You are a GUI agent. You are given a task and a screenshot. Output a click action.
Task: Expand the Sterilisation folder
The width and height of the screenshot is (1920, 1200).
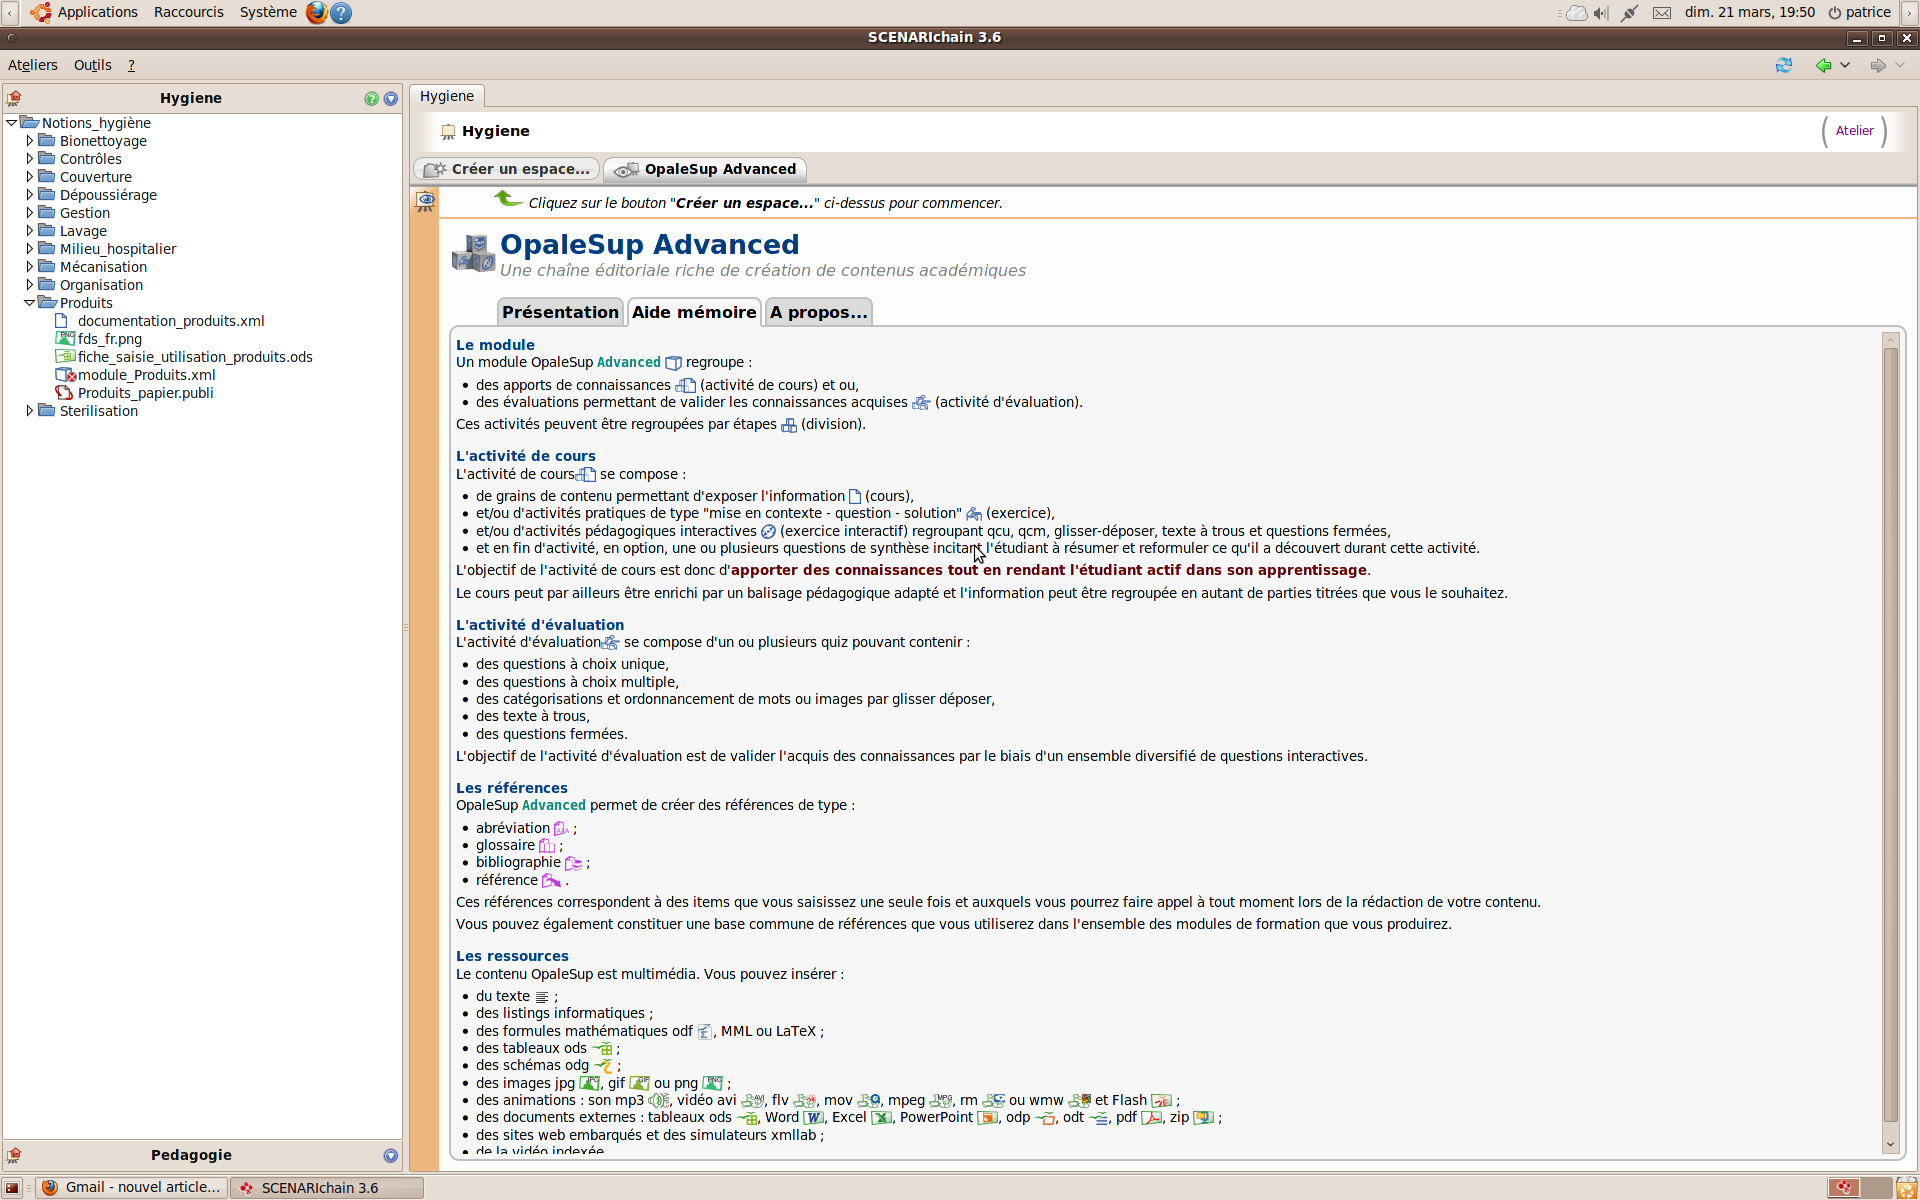coord(30,411)
